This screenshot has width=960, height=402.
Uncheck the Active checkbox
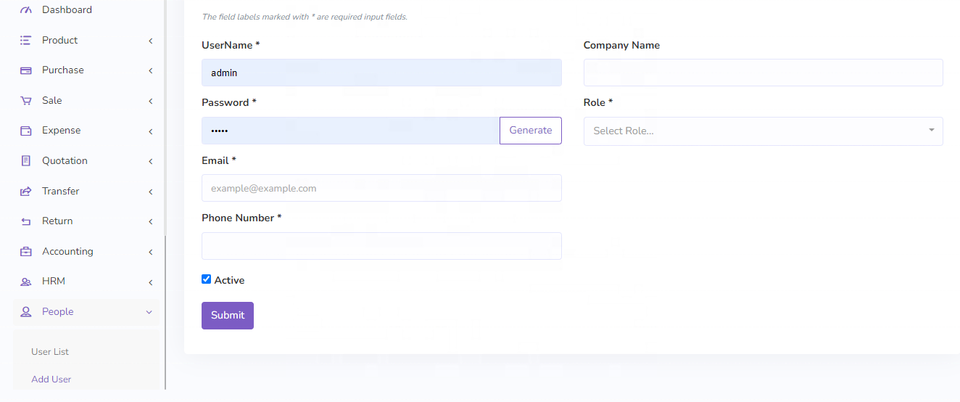coord(206,280)
